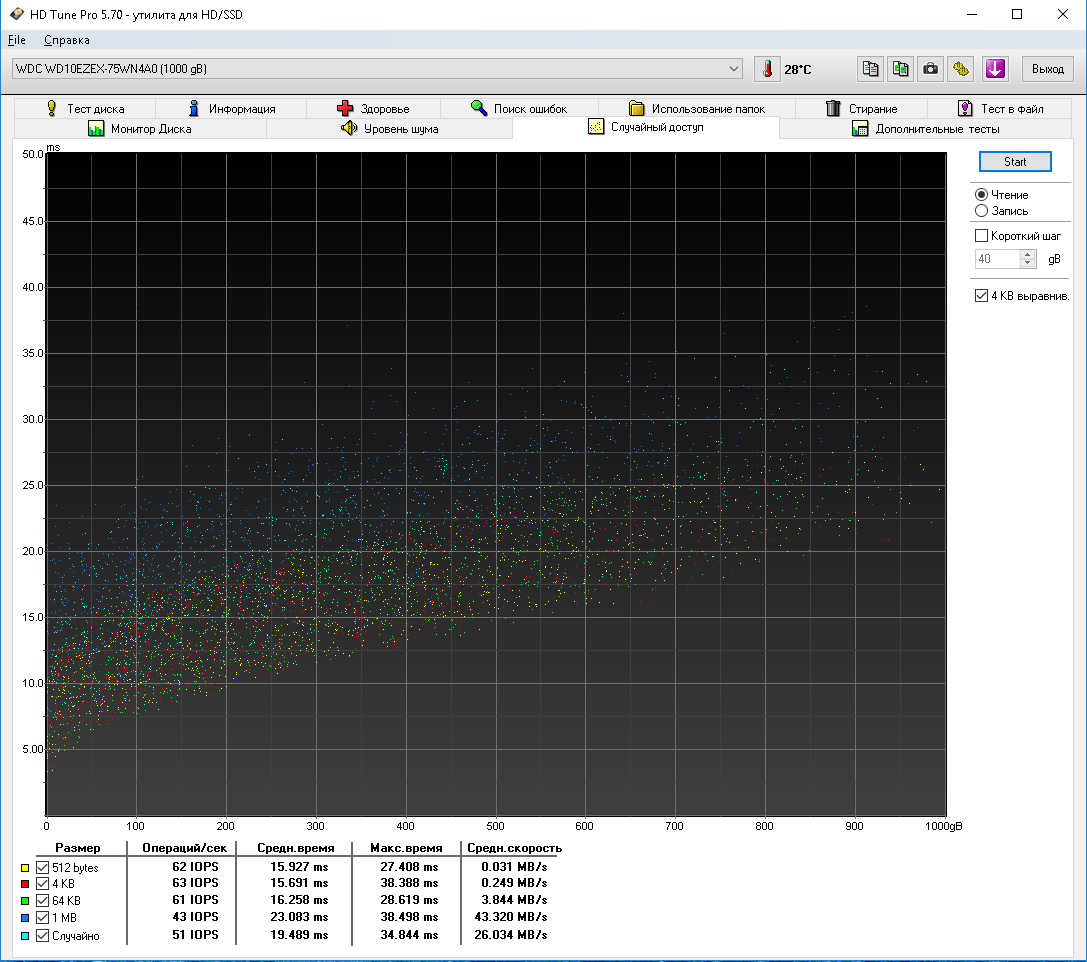Click the 62 IOPS value
The image size is (1087, 962).
pyautogui.click(x=195, y=867)
